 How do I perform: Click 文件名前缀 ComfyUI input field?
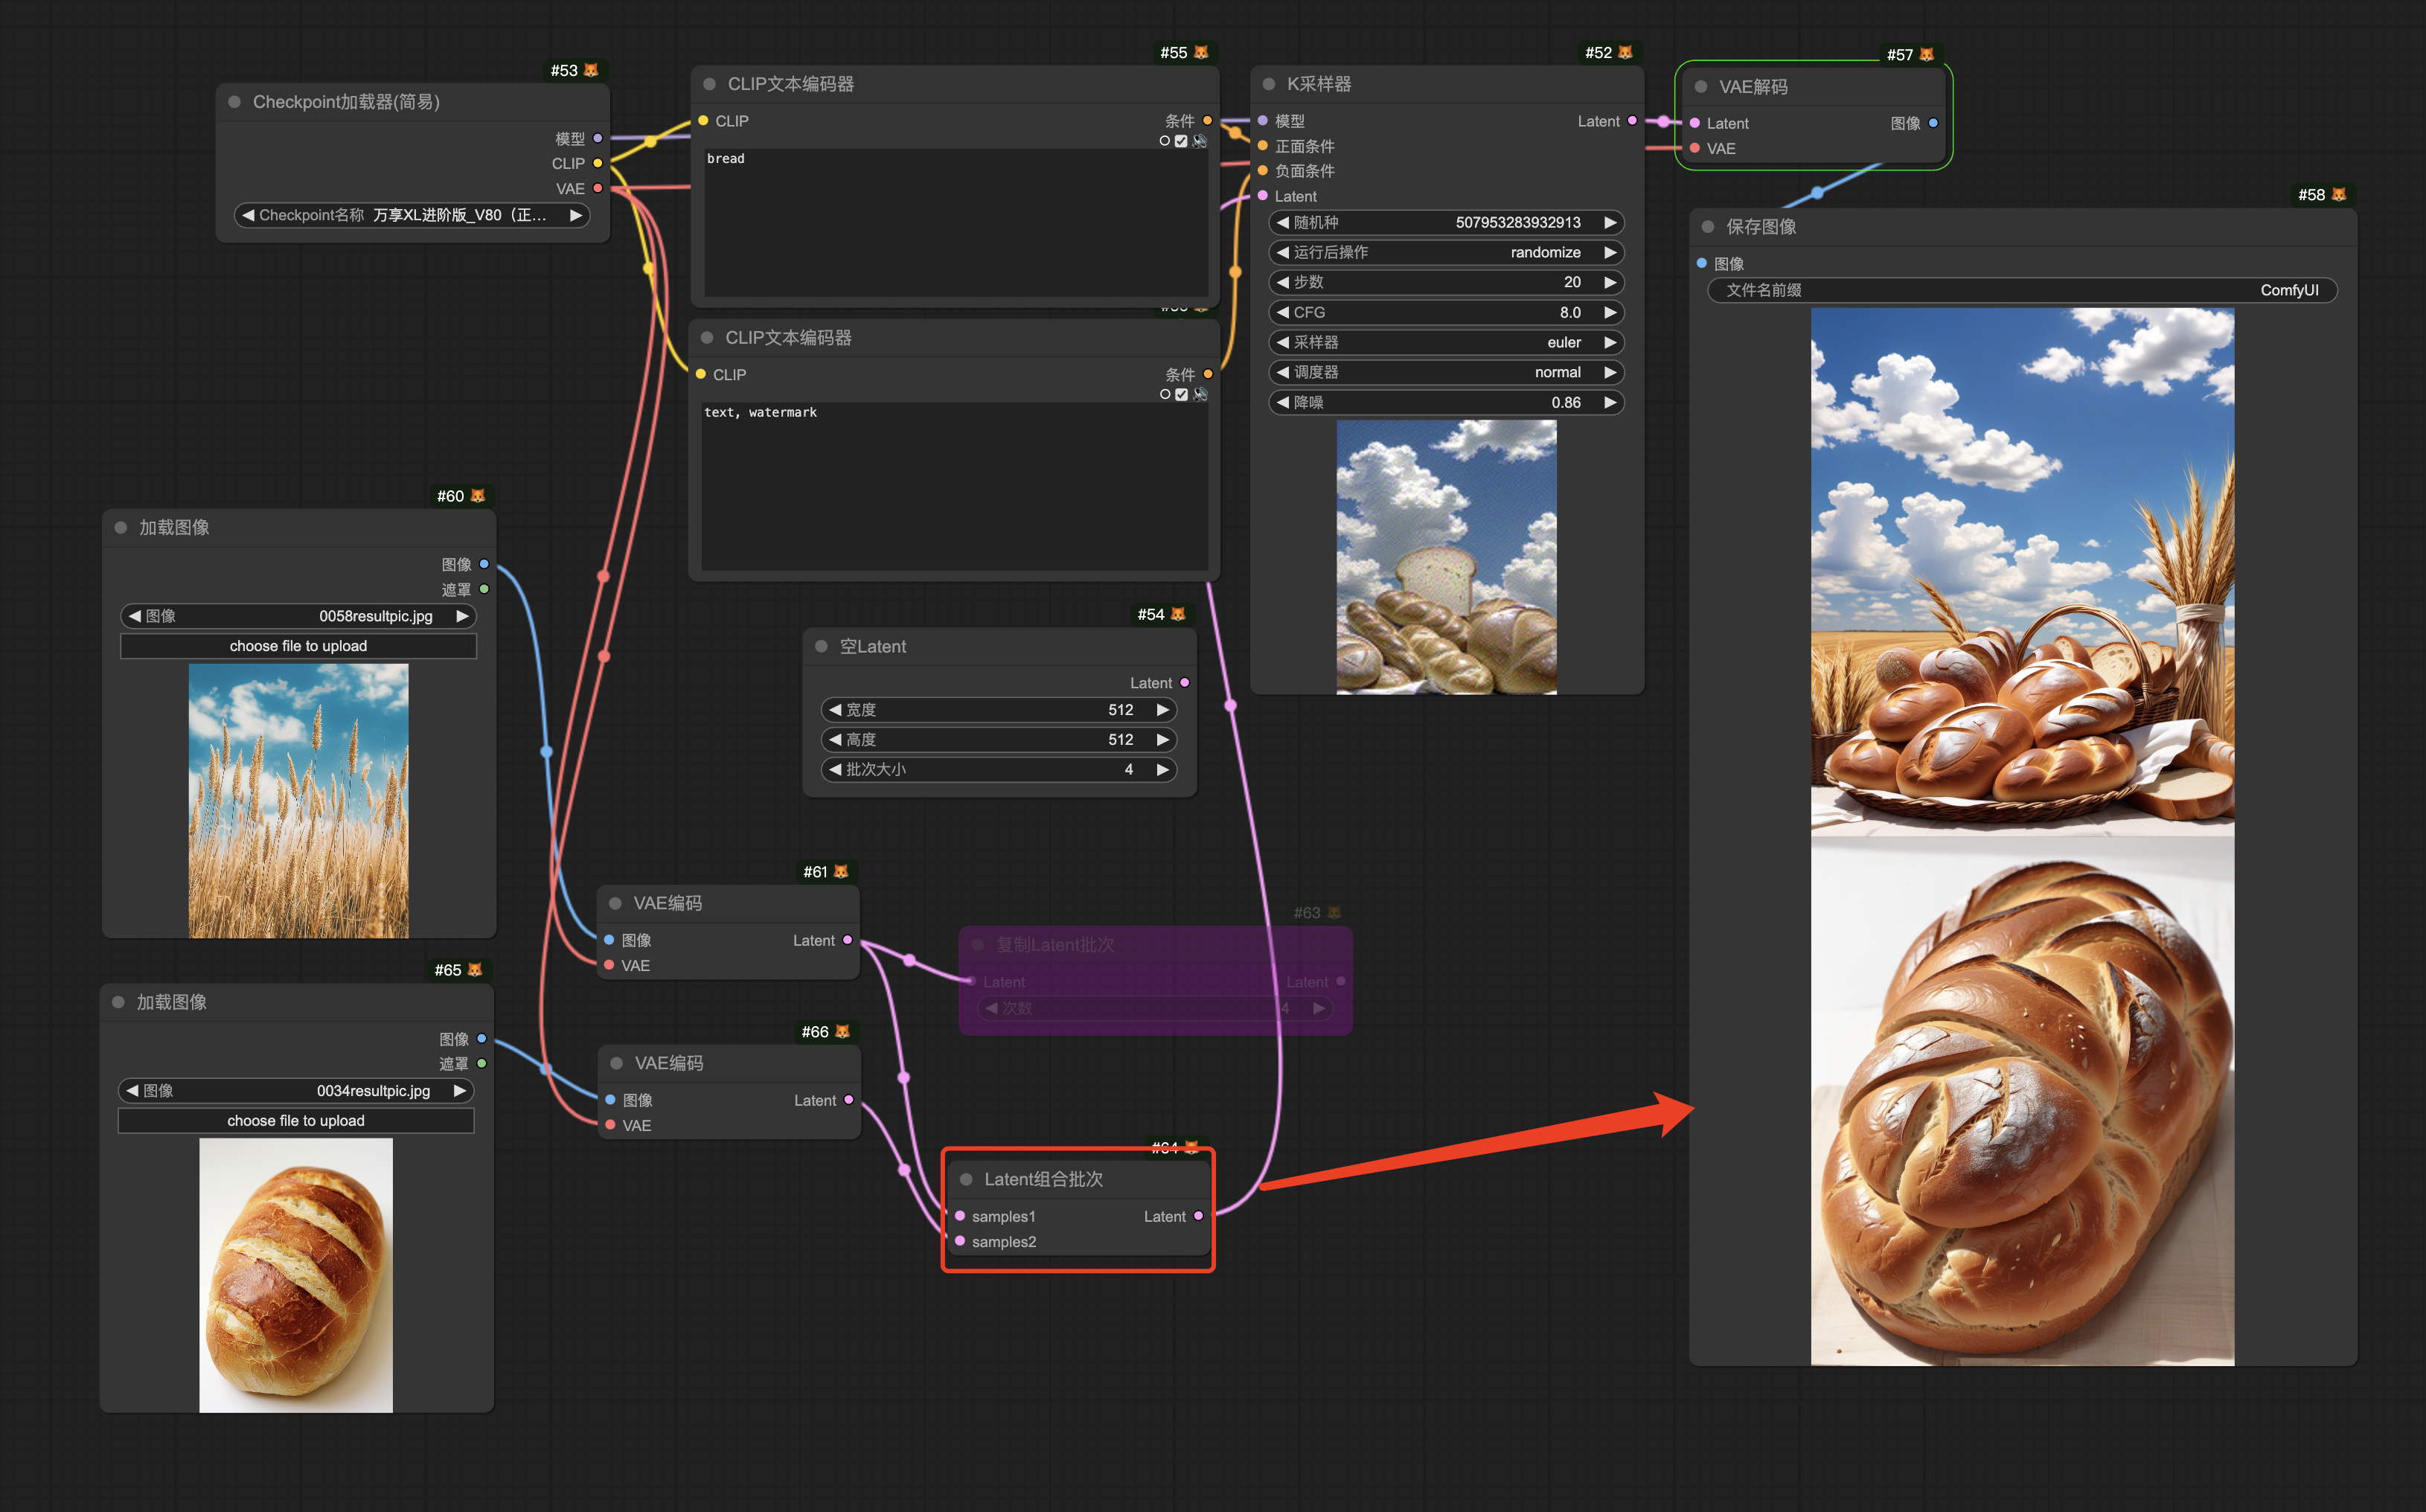[2022, 290]
